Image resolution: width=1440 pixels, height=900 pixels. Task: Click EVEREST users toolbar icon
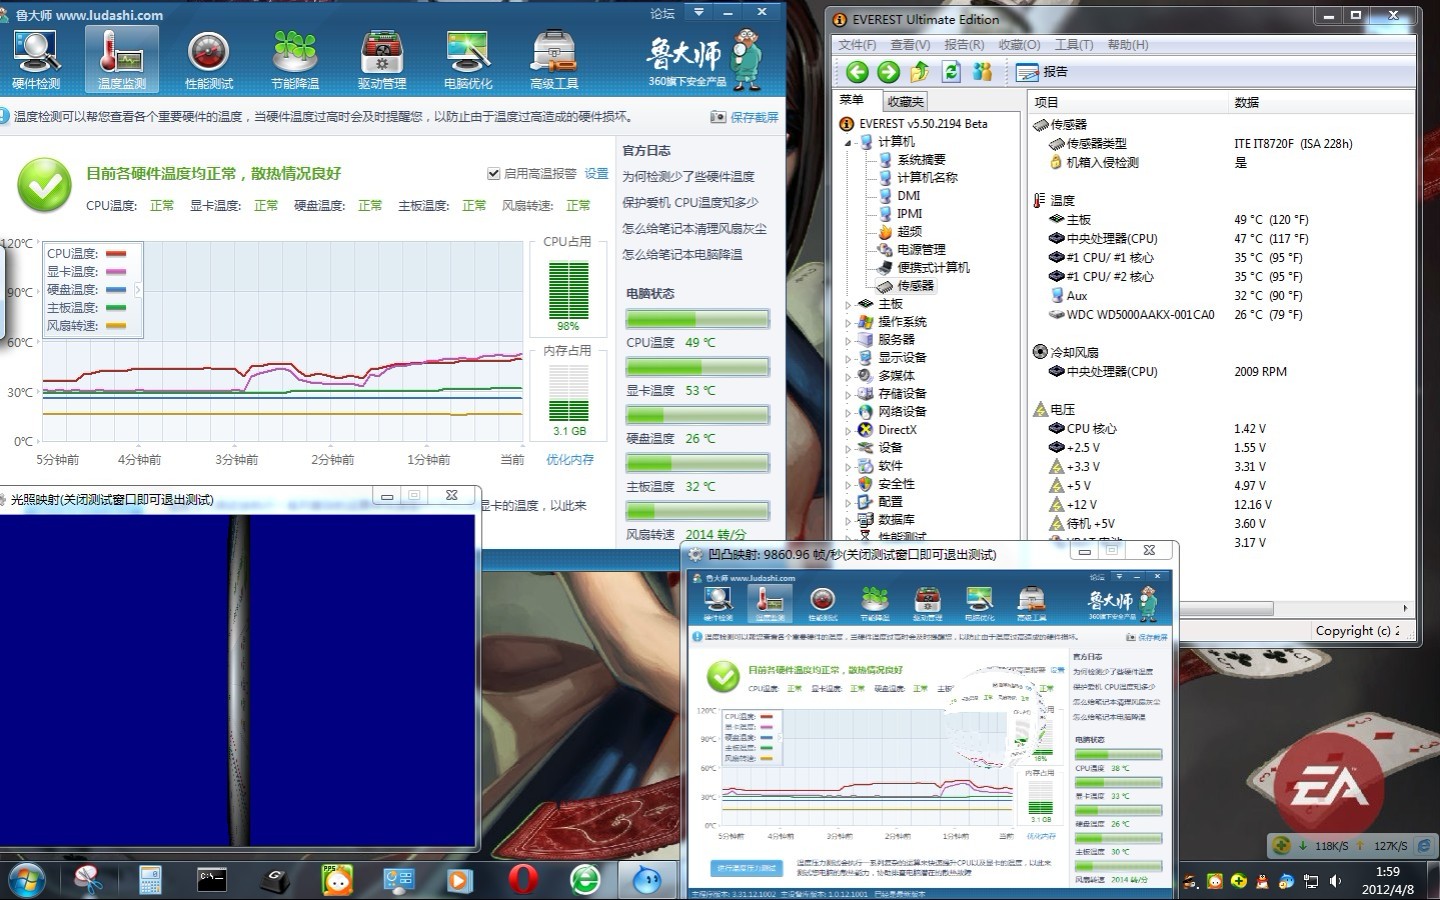click(x=983, y=71)
